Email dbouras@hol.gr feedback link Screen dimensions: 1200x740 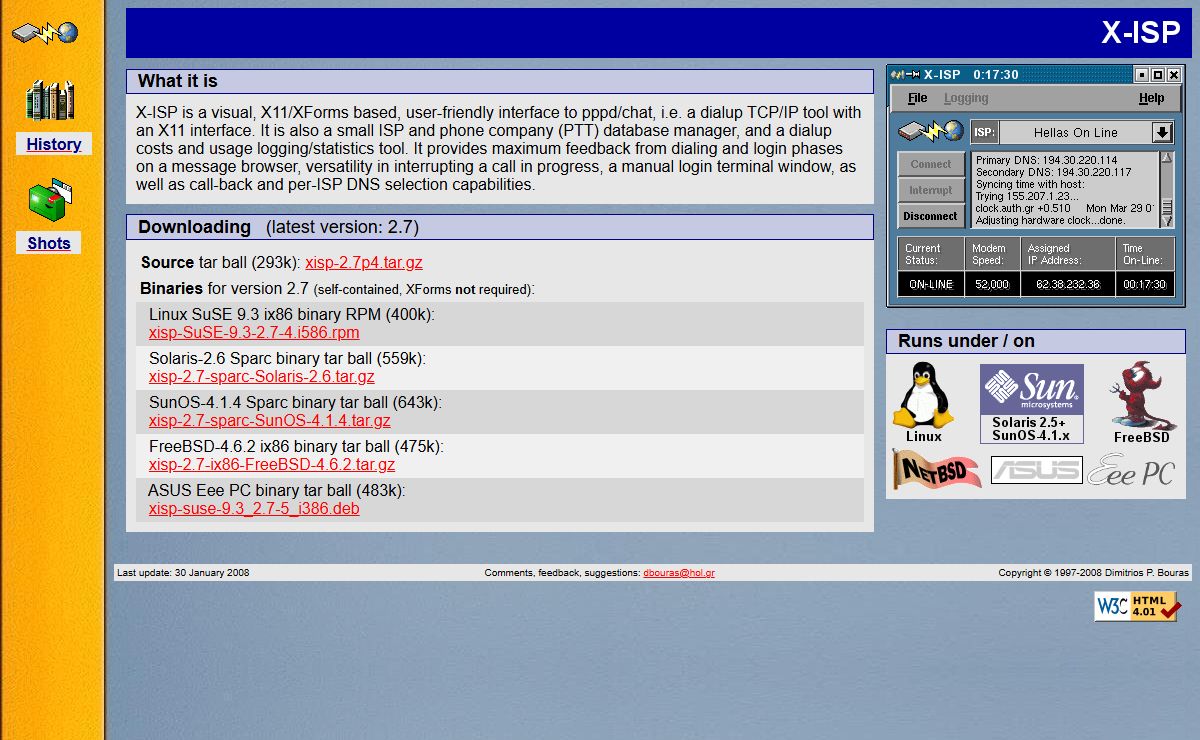[x=679, y=573]
